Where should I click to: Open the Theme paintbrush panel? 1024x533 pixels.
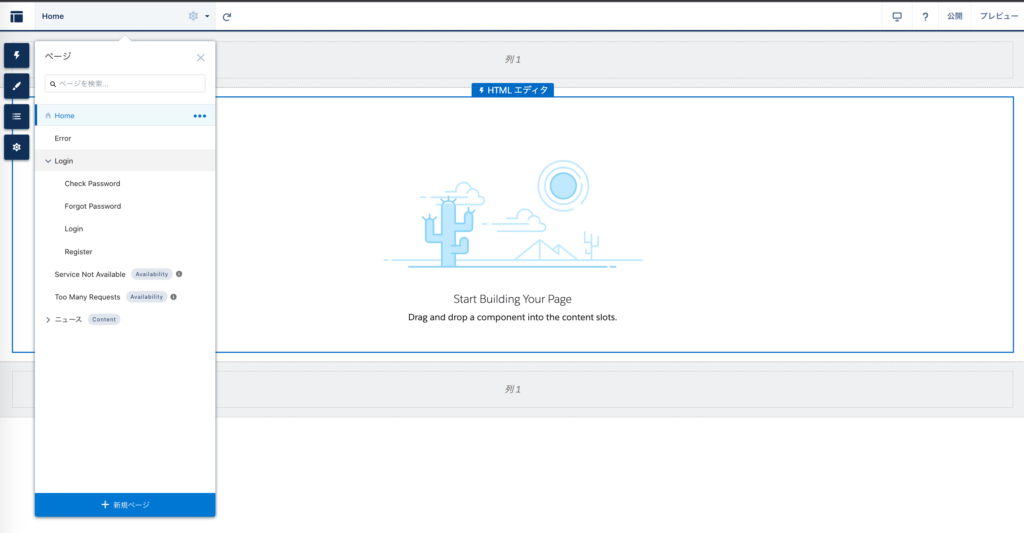(x=16, y=86)
